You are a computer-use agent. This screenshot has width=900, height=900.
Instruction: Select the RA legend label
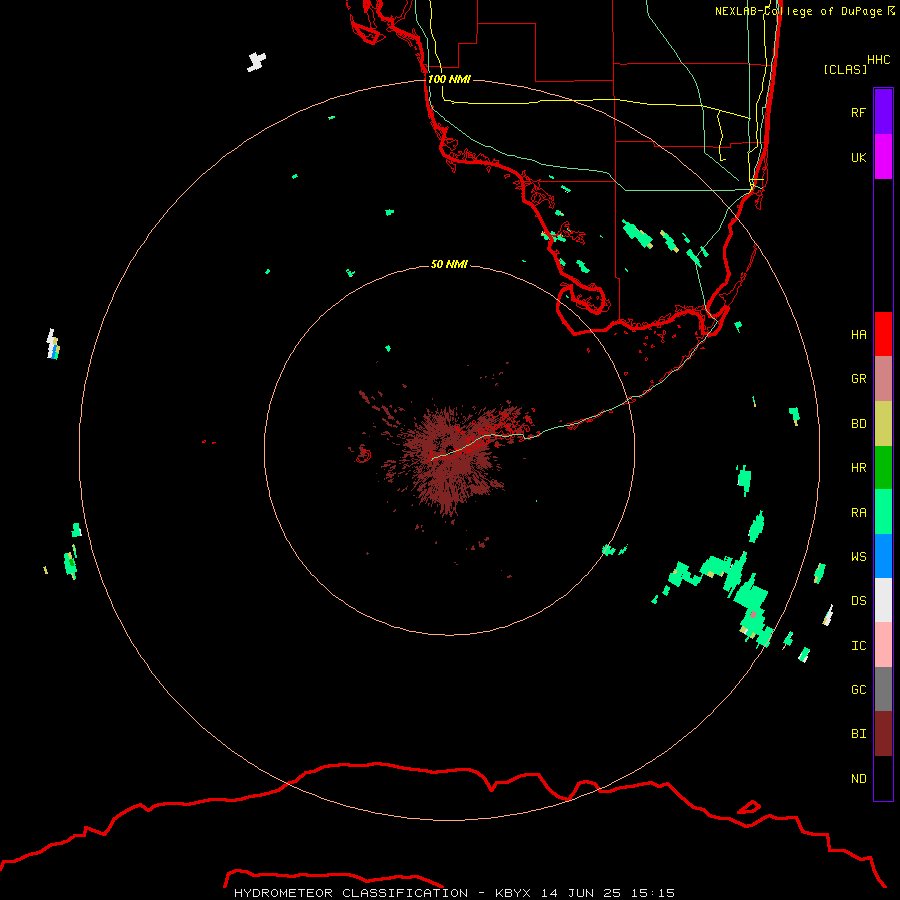(858, 513)
